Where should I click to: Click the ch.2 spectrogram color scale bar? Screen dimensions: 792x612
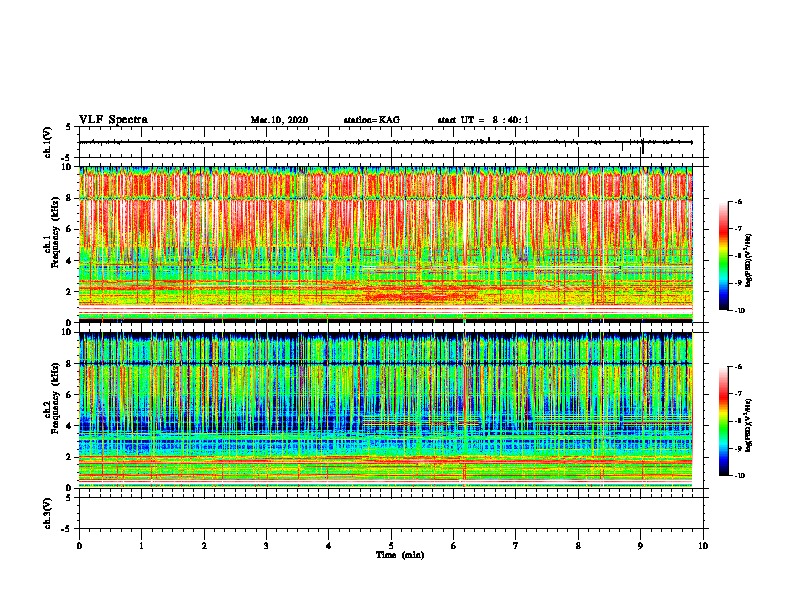[x=723, y=421]
